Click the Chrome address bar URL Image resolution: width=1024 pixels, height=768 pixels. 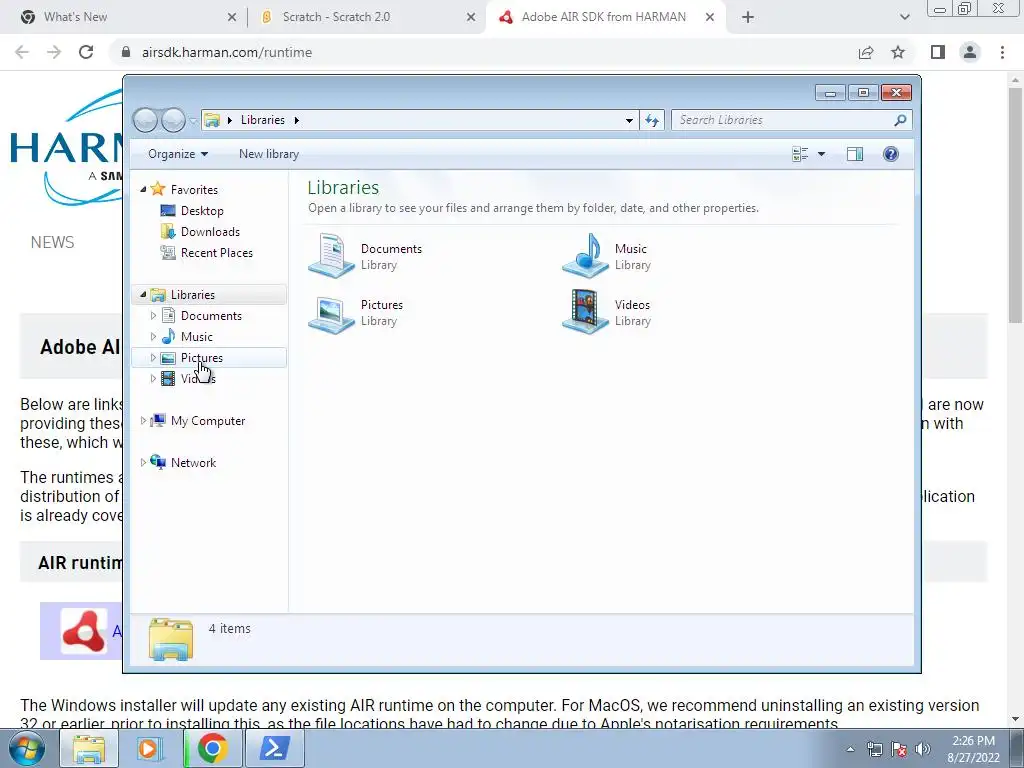pos(227,52)
